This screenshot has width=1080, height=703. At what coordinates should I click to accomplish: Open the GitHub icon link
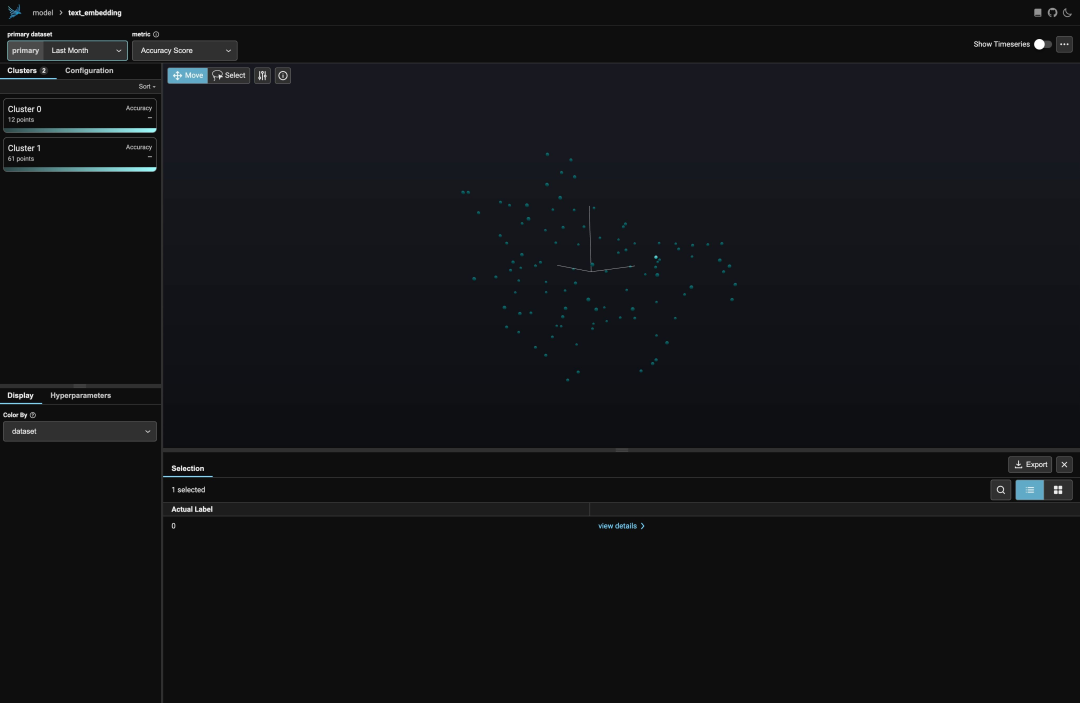coord(1052,12)
